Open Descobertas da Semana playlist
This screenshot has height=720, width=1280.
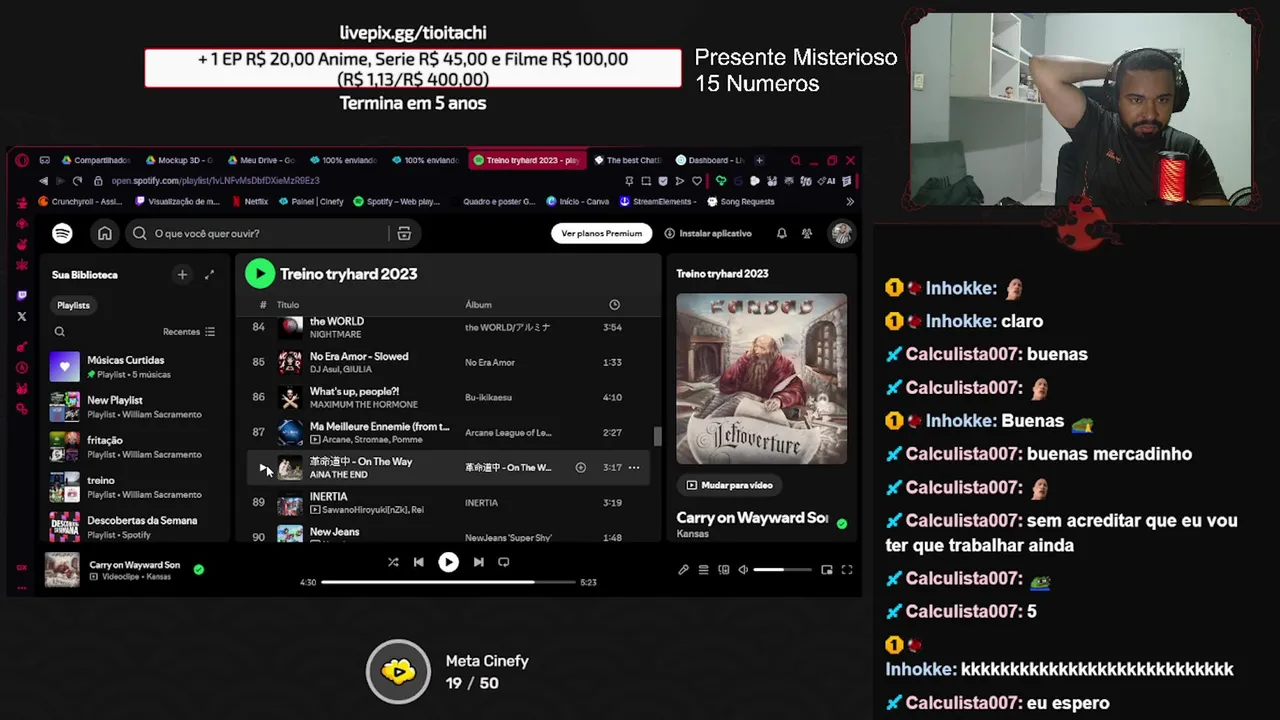tap(135, 526)
